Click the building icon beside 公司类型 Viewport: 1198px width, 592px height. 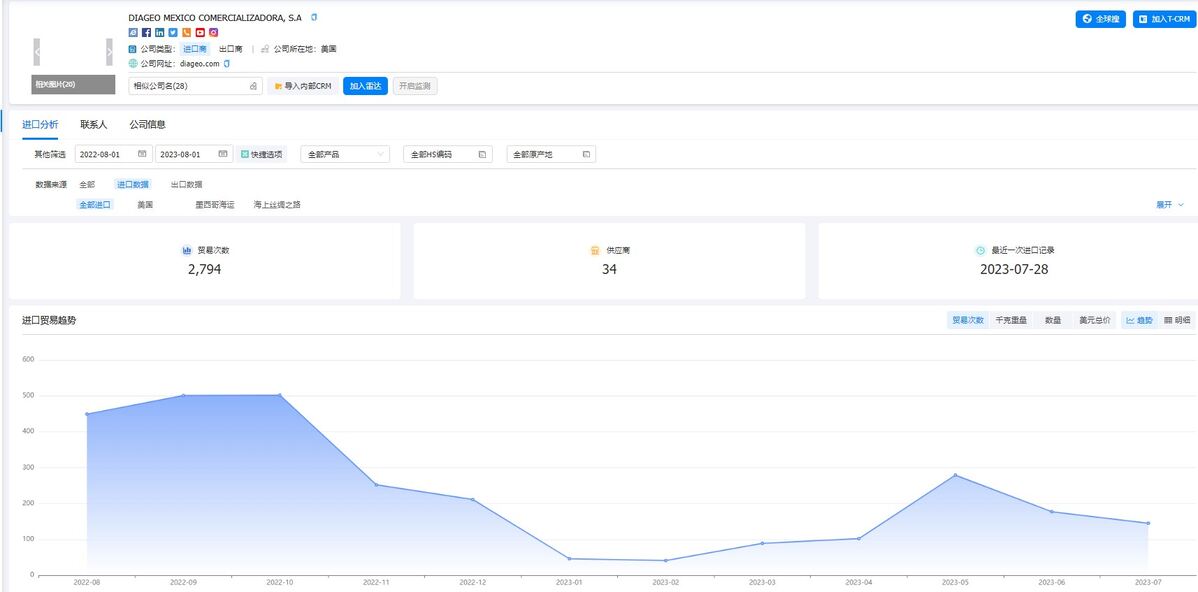pyautogui.click(x=133, y=49)
